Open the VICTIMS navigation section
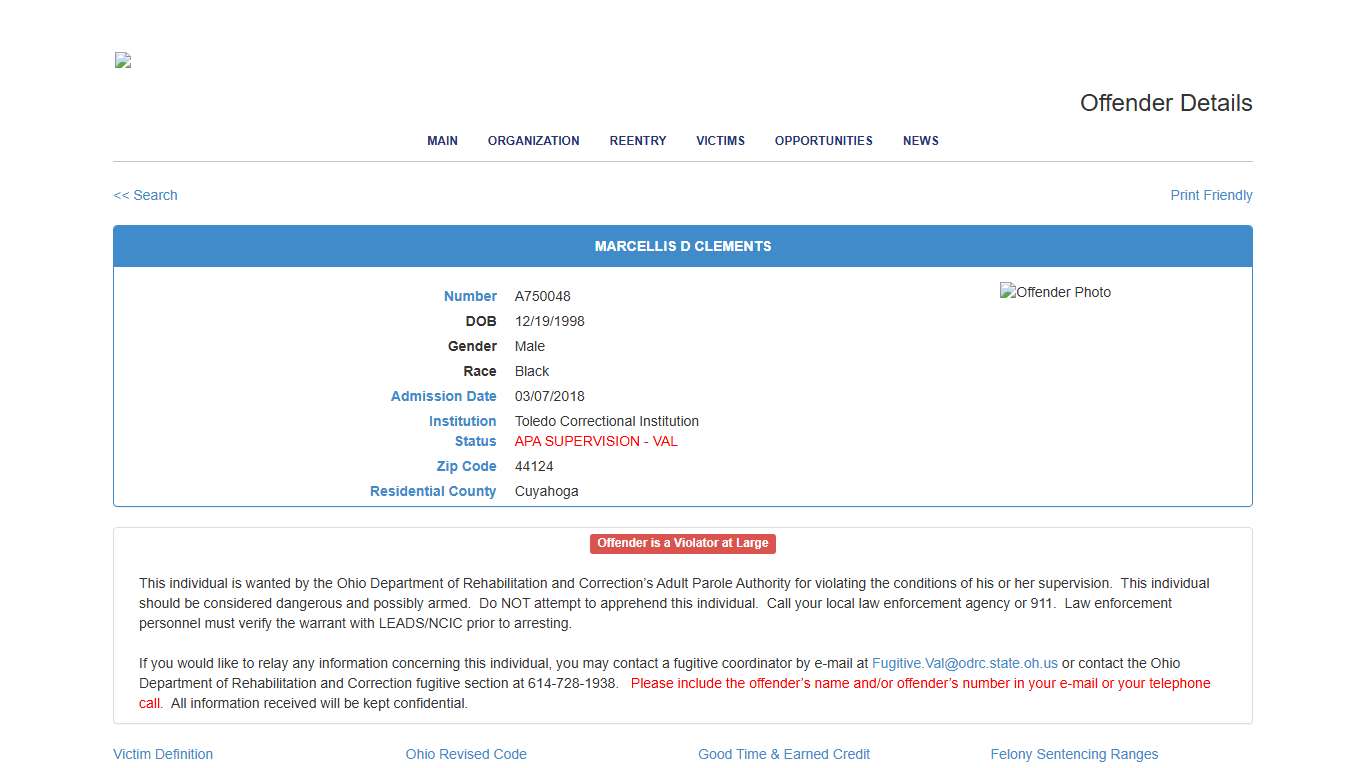This screenshot has height=768, width=1366. pyautogui.click(x=720, y=141)
